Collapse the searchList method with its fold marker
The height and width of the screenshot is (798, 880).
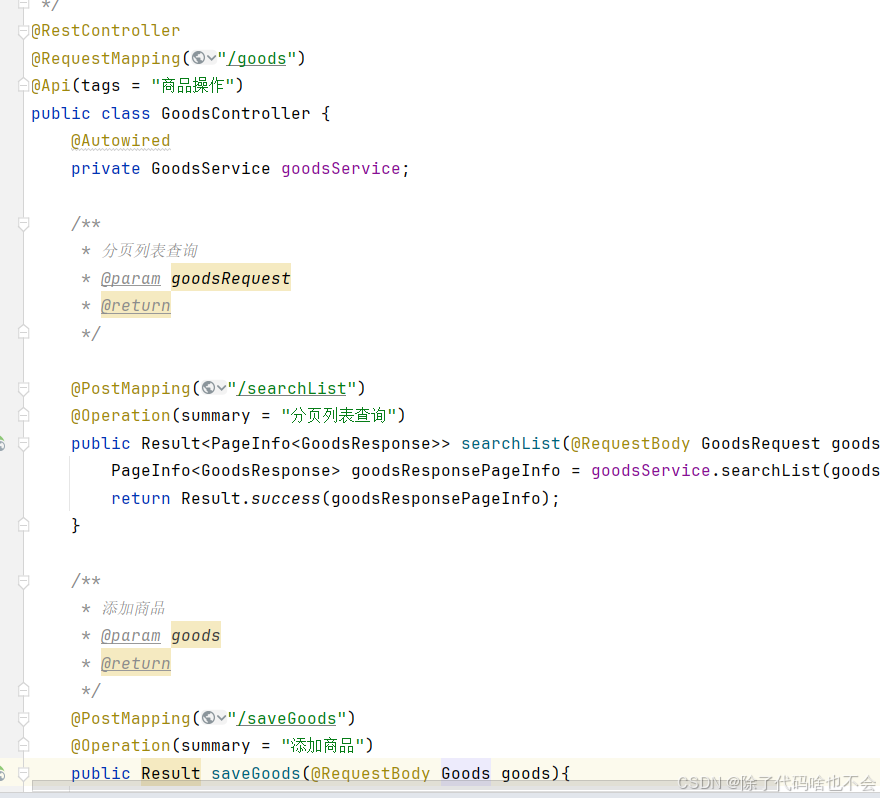[x=22, y=443]
